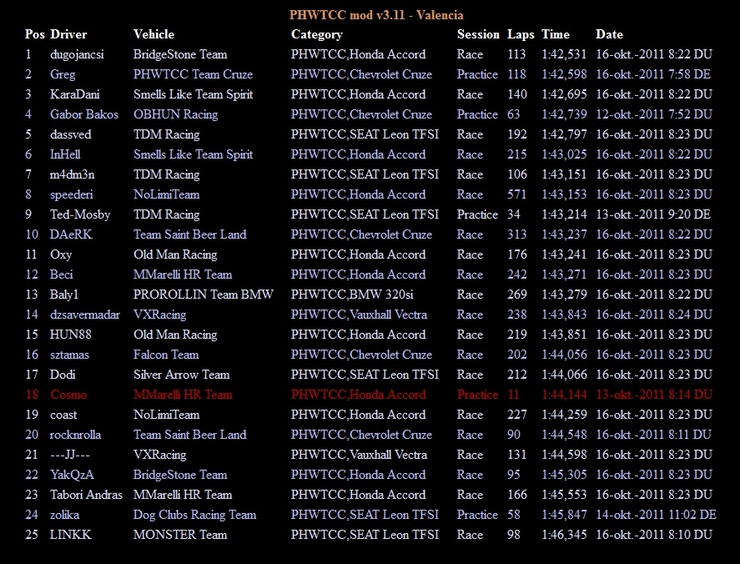Select driver name 'InHell'
The height and width of the screenshot is (564, 740).
[x=65, y=154]
